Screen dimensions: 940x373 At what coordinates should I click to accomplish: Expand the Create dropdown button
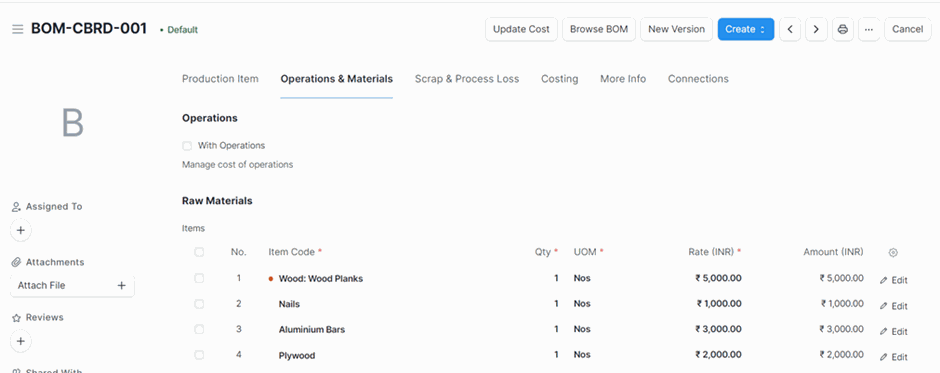[x=746, y=29]
